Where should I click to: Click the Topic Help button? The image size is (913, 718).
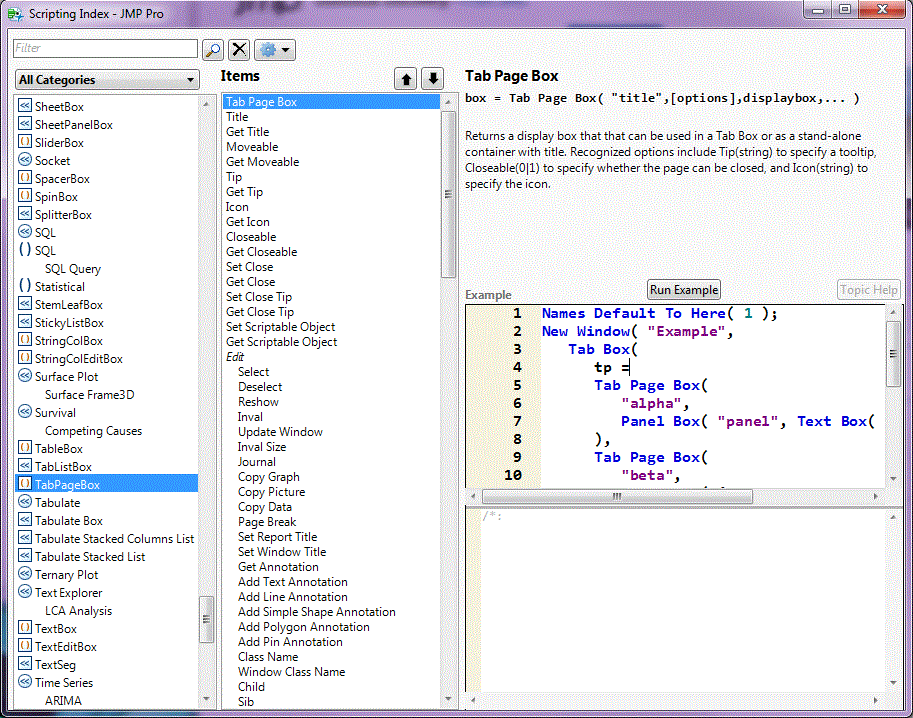pyautogui.click(x=868, y=290)
